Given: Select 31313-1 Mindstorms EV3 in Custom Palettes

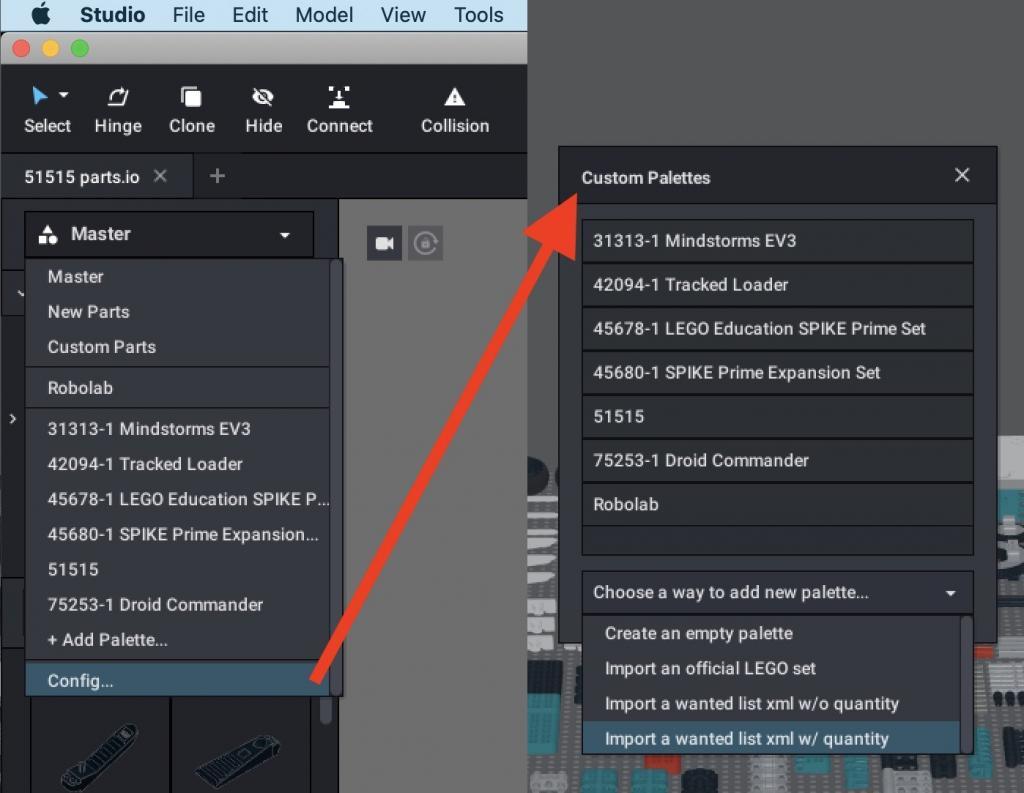Looking at the screenshot, I should [777, 241].
